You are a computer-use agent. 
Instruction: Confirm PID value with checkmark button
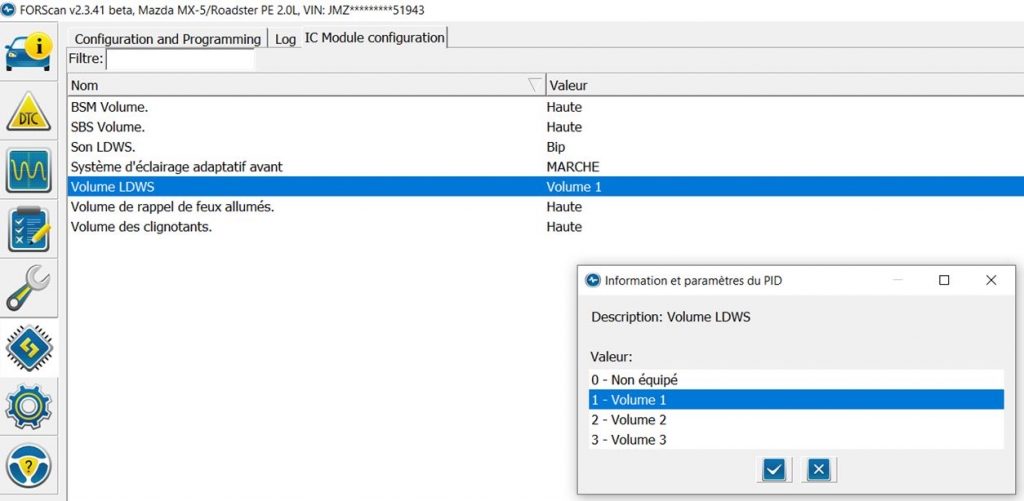click(774, 469)
